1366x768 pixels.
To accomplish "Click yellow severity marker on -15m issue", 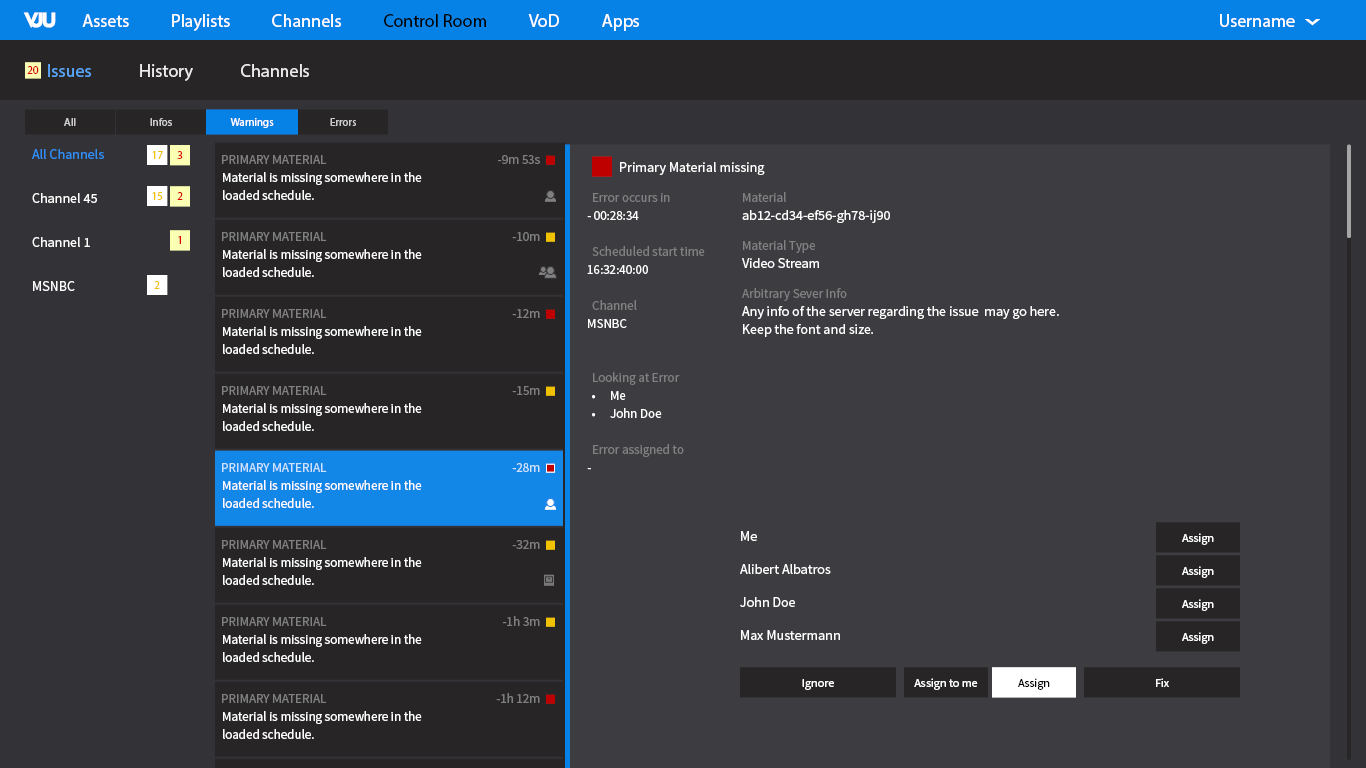I will click(550, 391).
